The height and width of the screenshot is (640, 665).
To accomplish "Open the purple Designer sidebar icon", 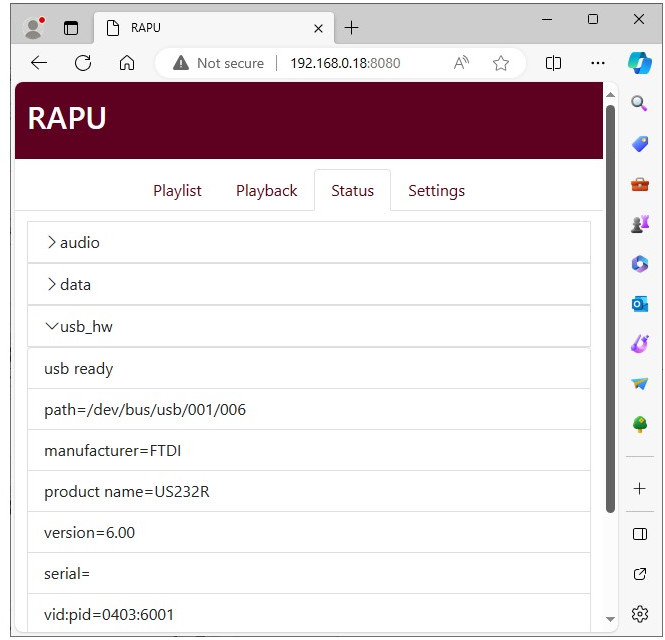I will tap(640, 344).
